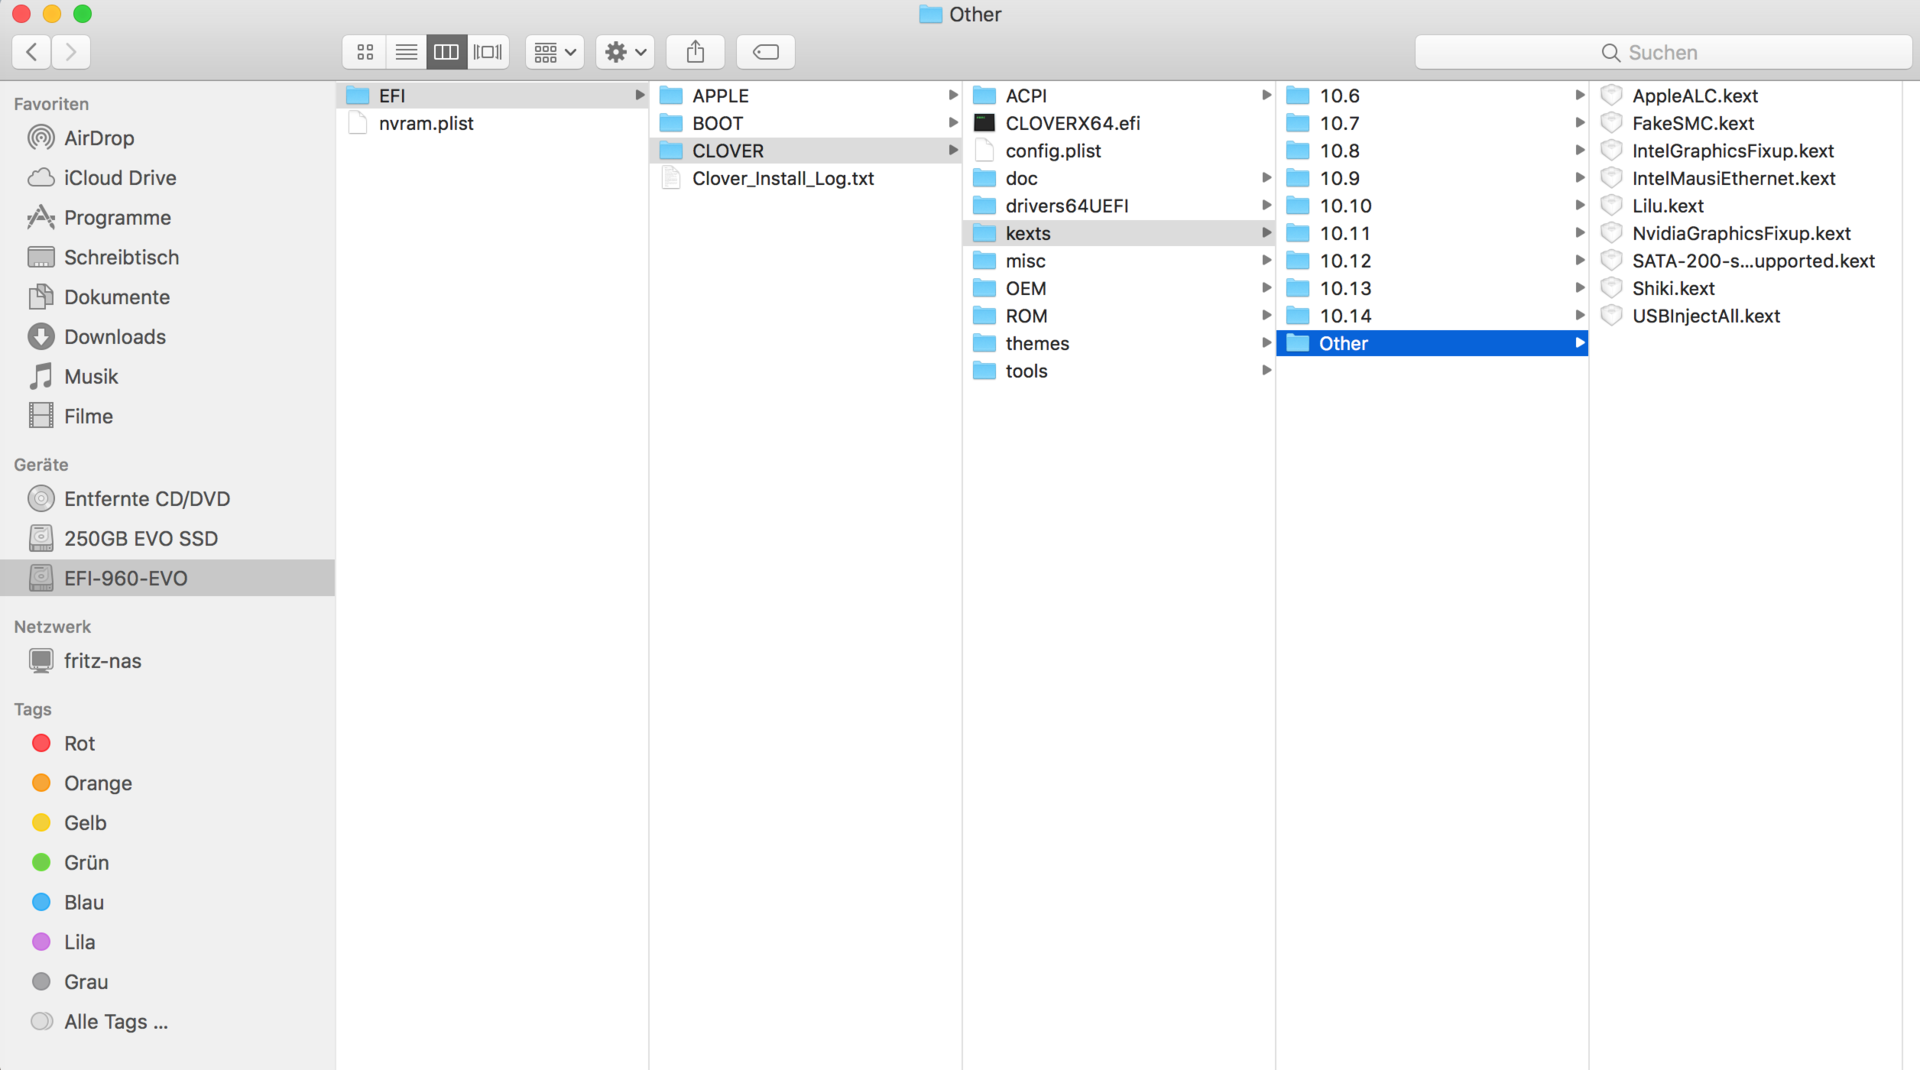This screenshot has height=1070, width=1920.
Task: Open Filme in the sidebar
Action: [x=168, y=416]
